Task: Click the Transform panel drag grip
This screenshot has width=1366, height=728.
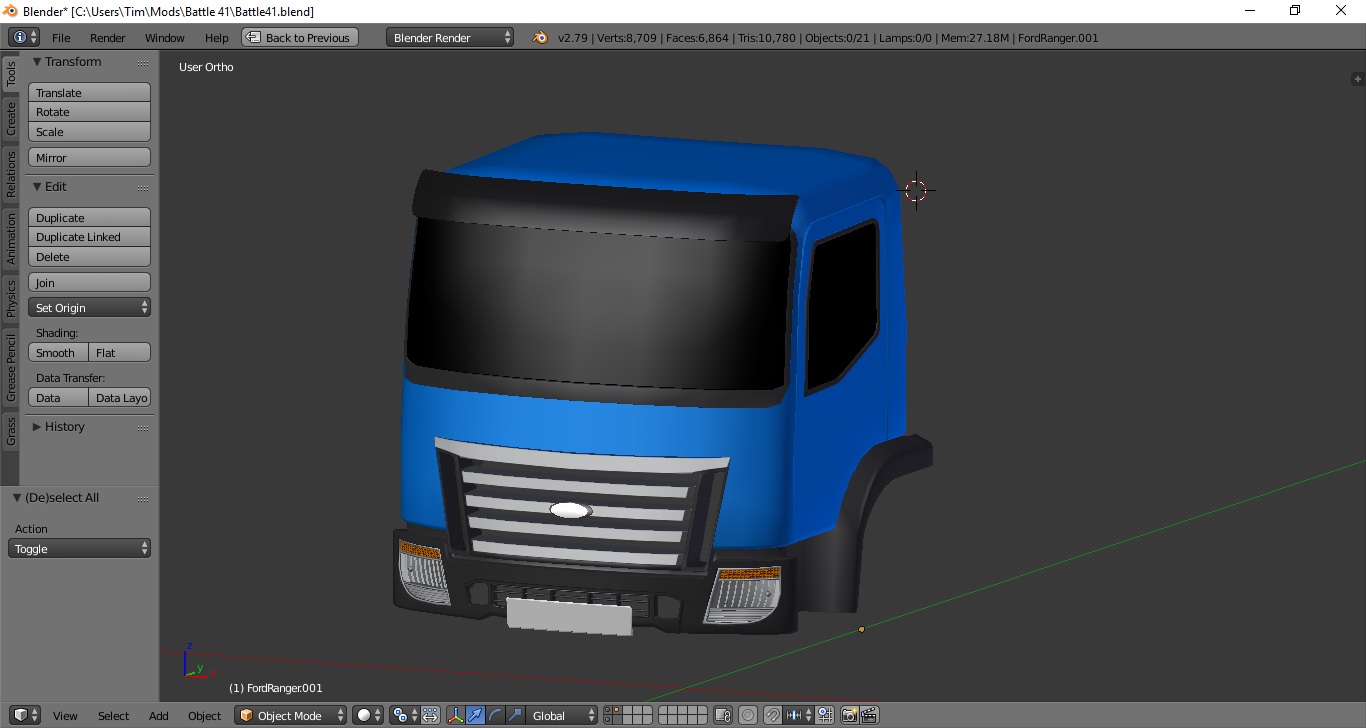Action: (x=144, y=62)
